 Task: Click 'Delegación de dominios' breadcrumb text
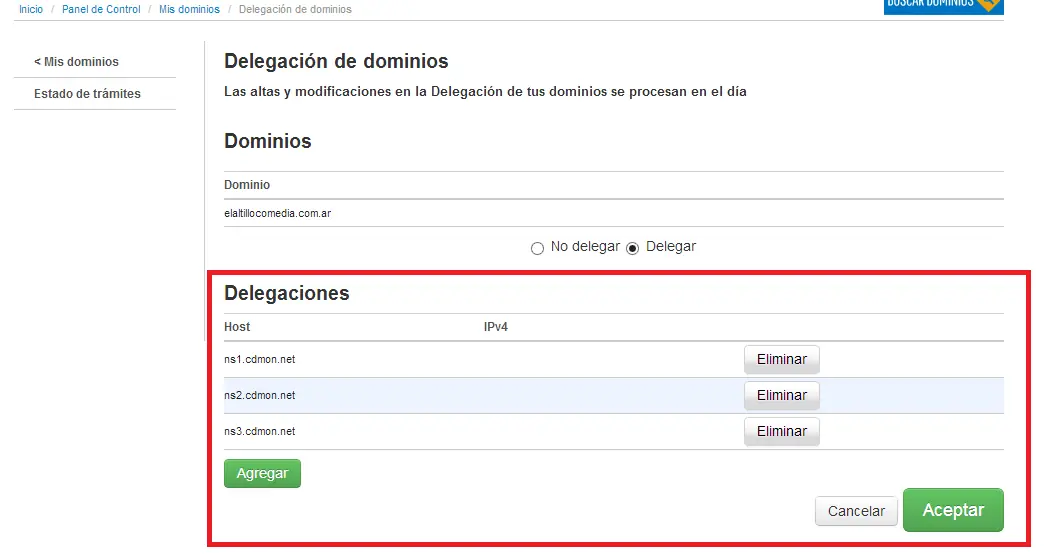coord(295,9)
